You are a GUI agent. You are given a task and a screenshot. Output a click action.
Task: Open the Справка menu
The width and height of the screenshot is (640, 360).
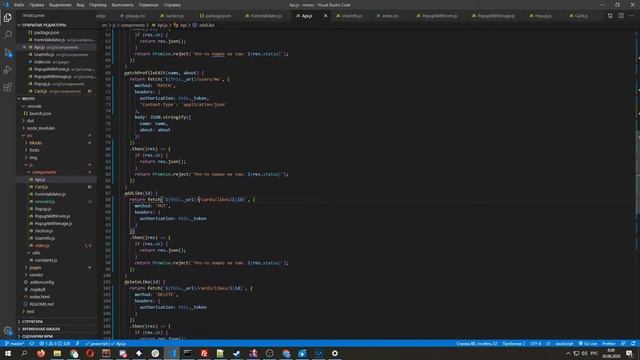pos(172,5)
